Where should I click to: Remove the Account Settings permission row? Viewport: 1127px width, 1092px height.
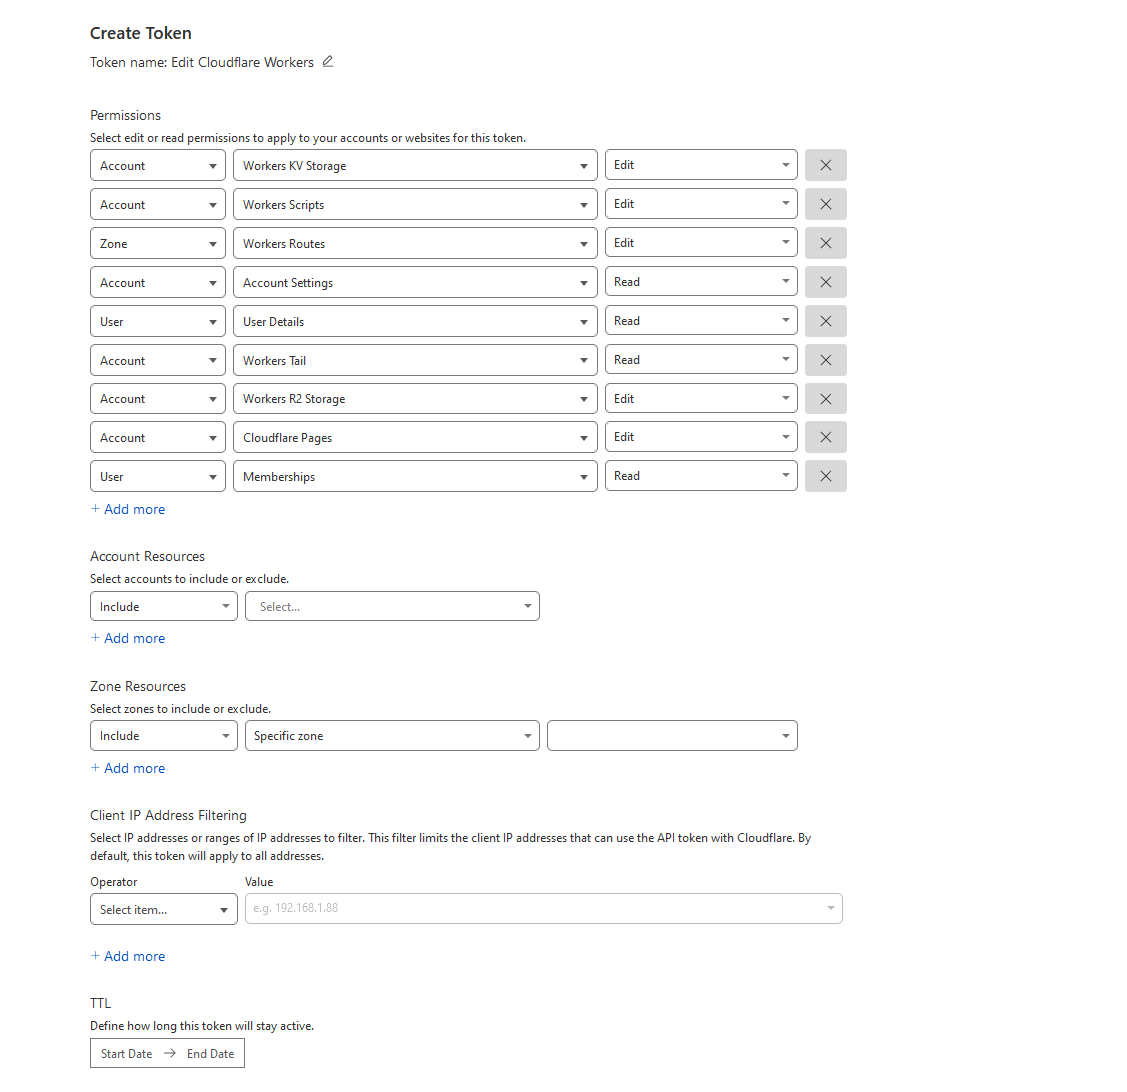coord(826,282)
